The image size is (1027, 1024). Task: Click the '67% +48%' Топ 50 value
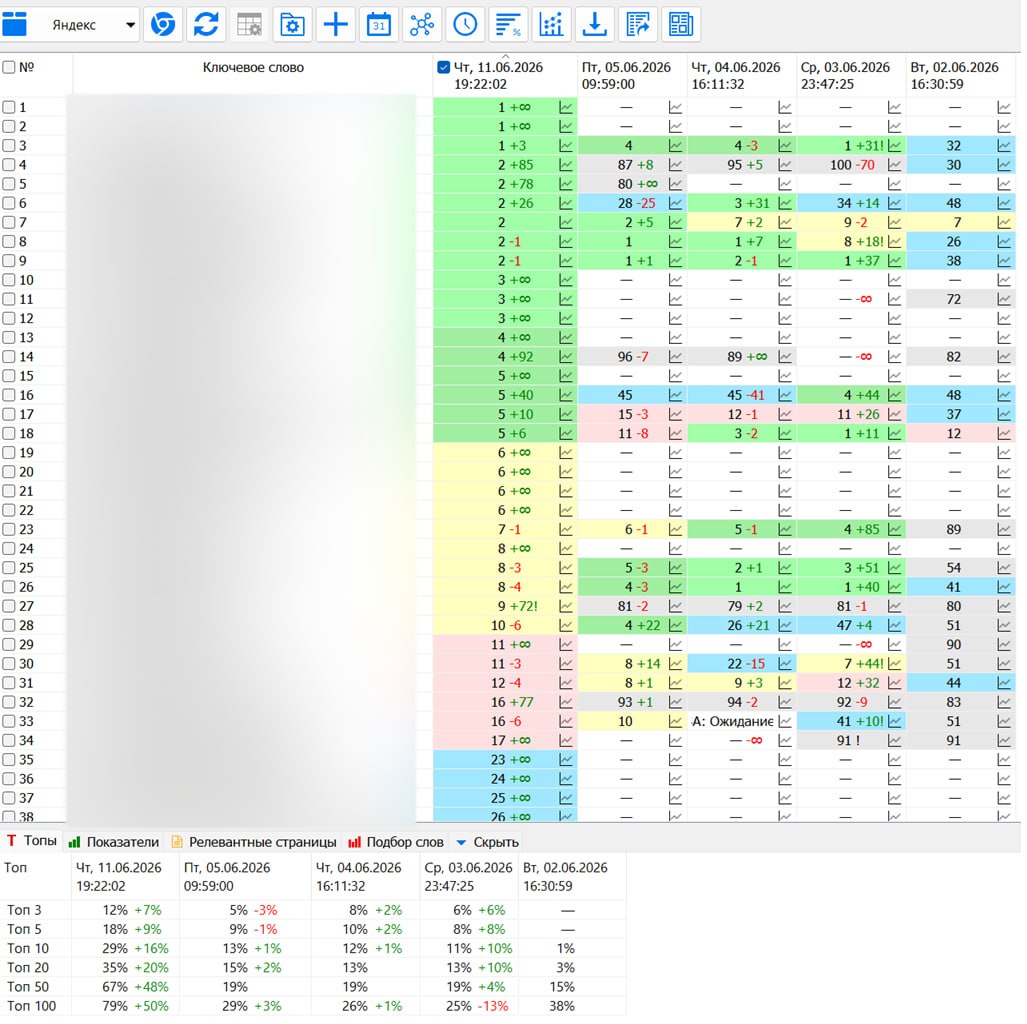point(136,987)
